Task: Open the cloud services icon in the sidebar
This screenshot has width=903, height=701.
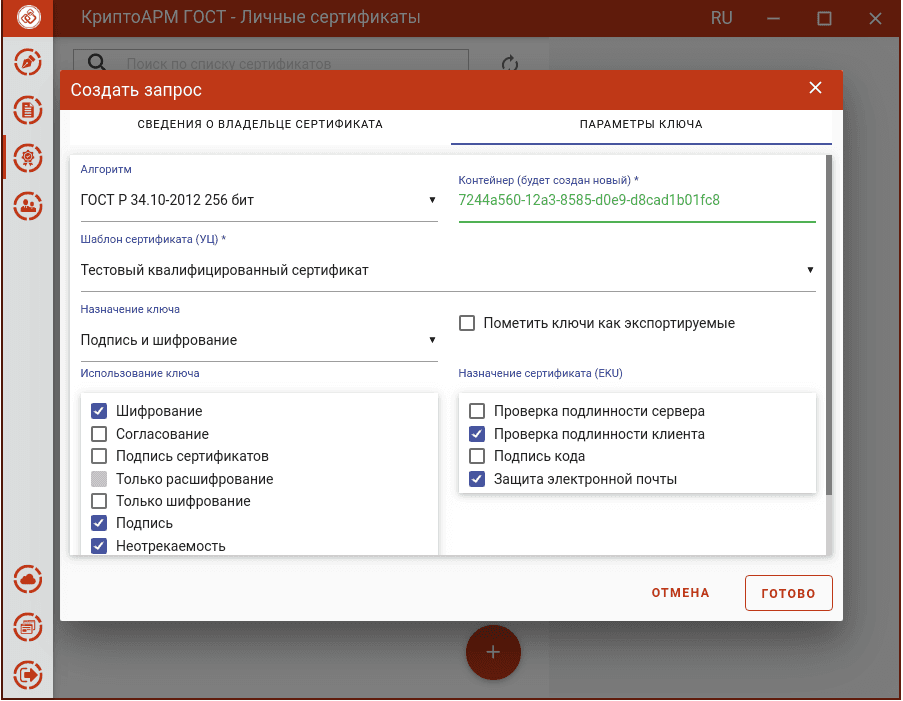Action: click(x=28, y=579)
